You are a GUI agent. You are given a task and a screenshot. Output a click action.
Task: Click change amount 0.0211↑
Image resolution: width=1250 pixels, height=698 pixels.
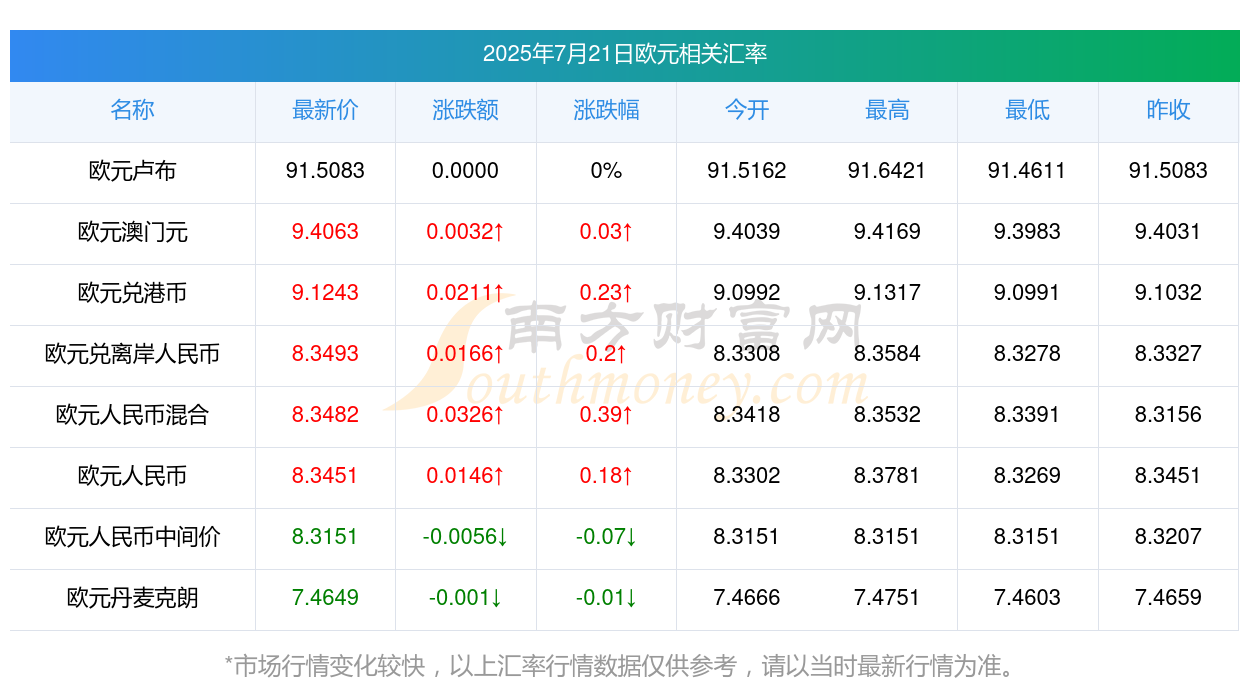click(x=465, y=293)
